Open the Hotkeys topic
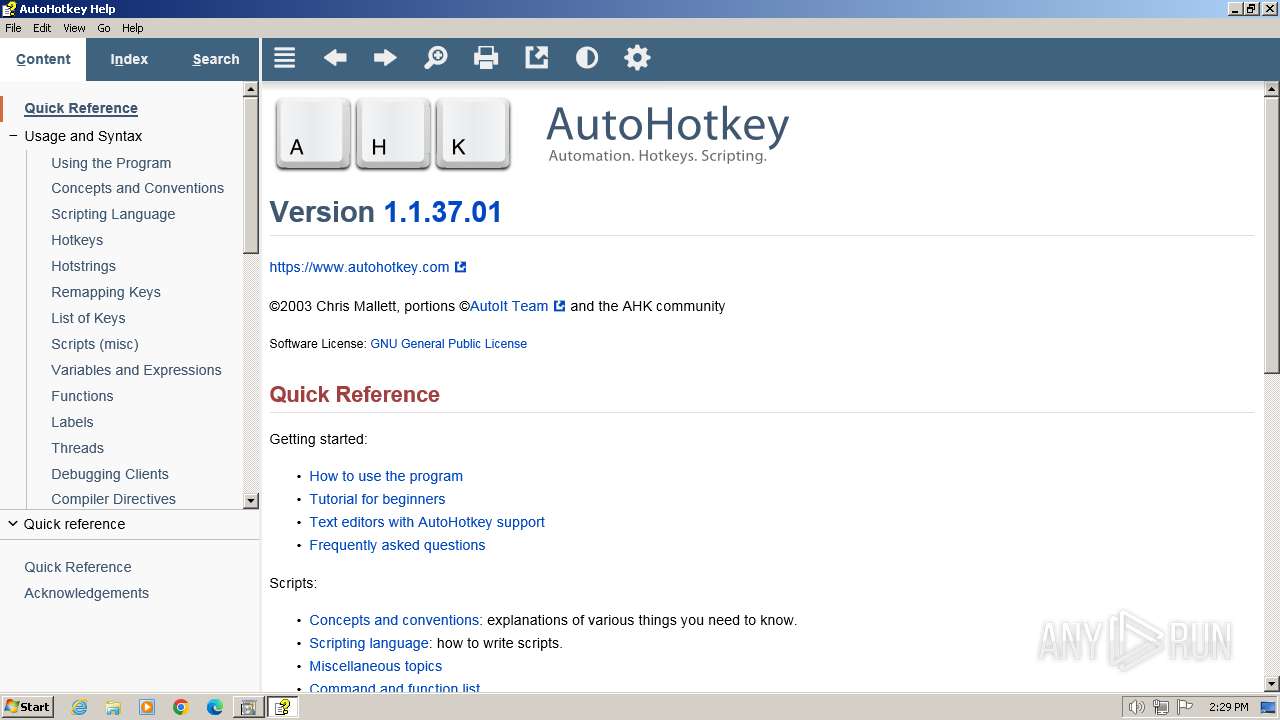 (77, 240)
